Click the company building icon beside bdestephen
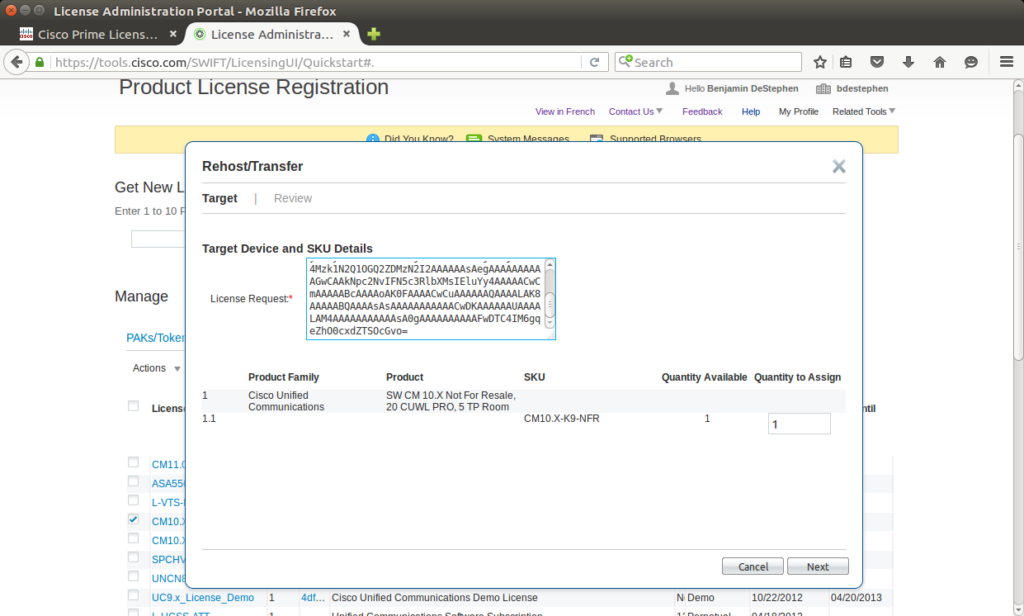Image resolution: width=1024 pixels, height=616 pixels. [824, 89]
